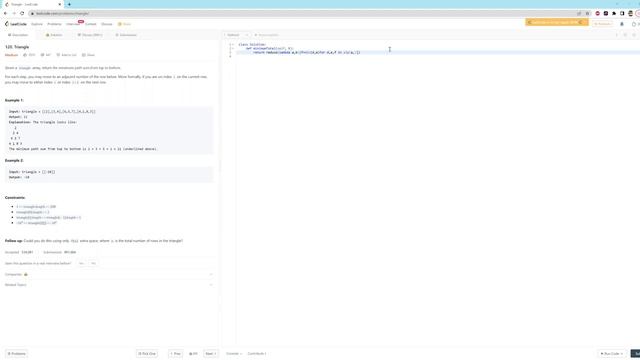Screen dimensions: 640x360
Task: Click inside the code editor on the return line
Action: tap(307, 53)
